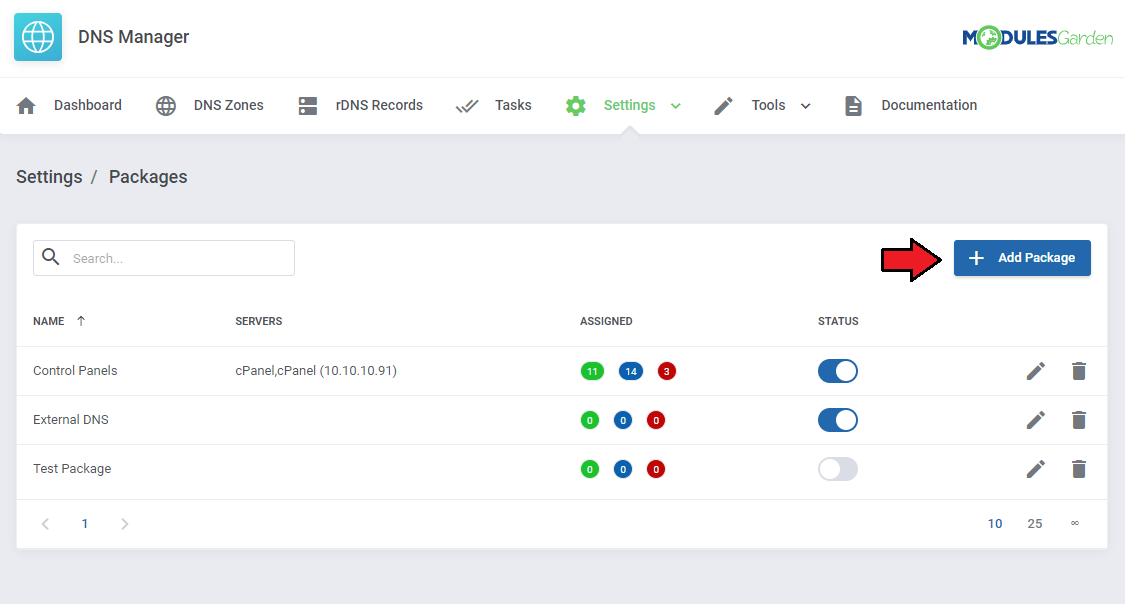The width and height of the screenshot is (1125, 604).
Task: Click blue 0 badge in External DNS row
Action: point(623,420)
